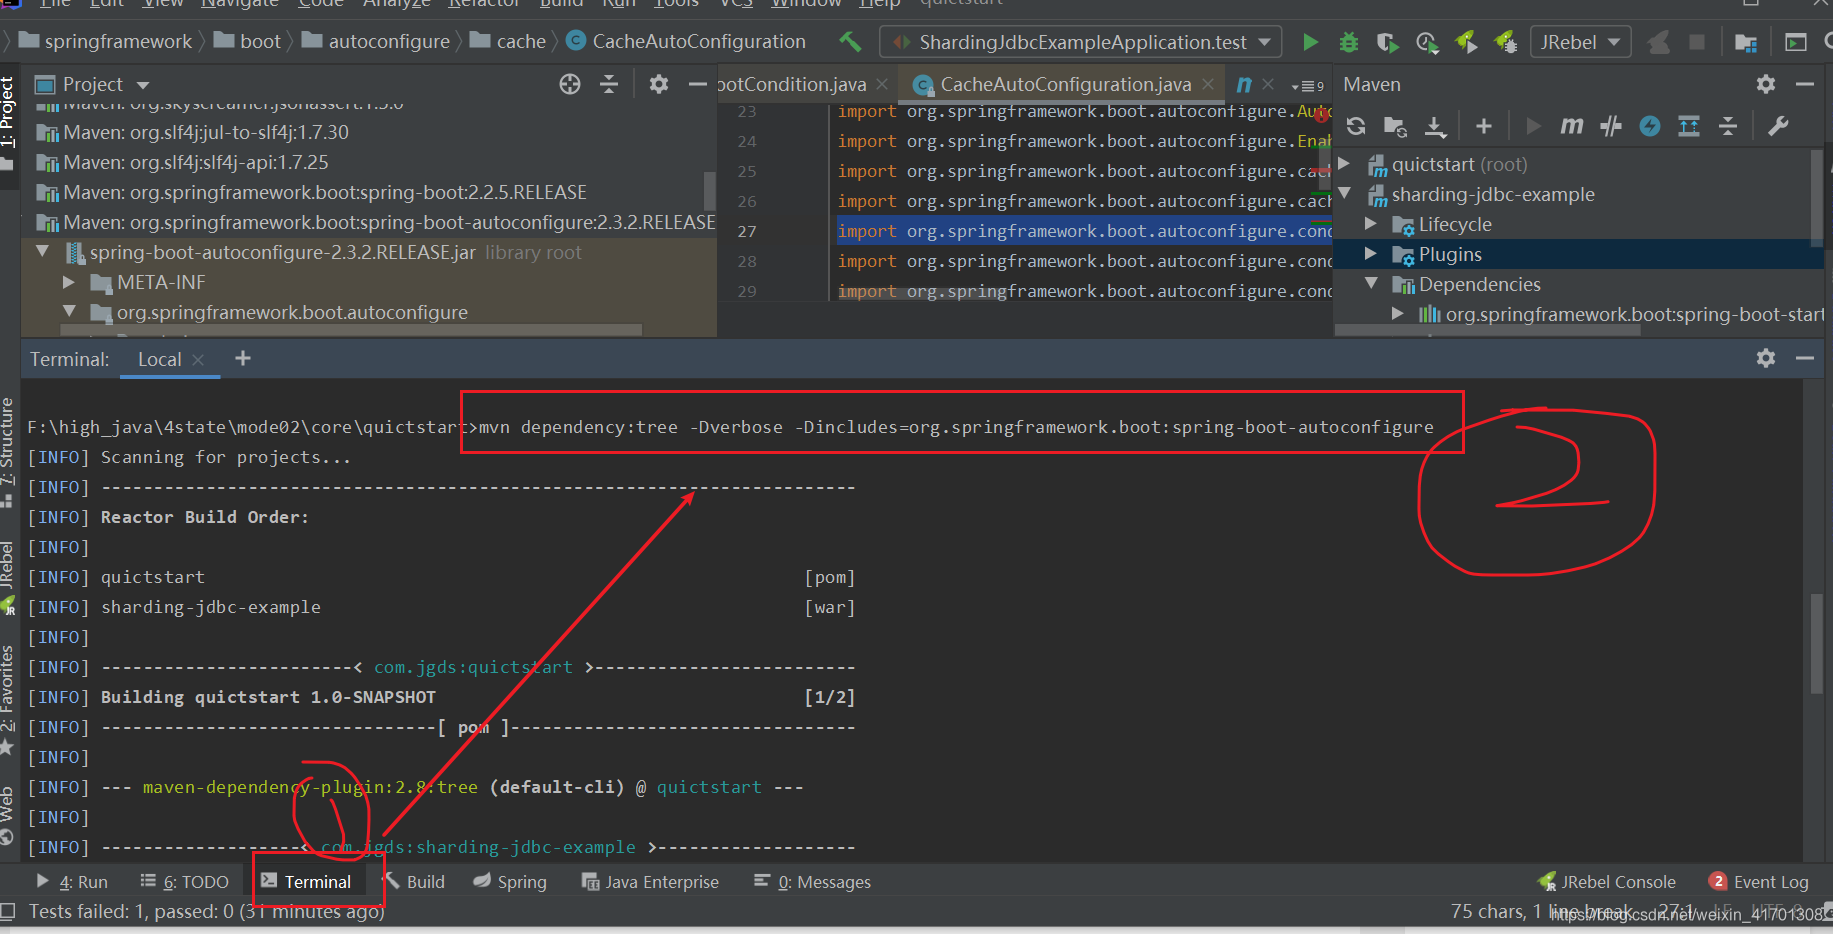Expand Lifecycle node in Maven tree

click(x=1371, y=223)
